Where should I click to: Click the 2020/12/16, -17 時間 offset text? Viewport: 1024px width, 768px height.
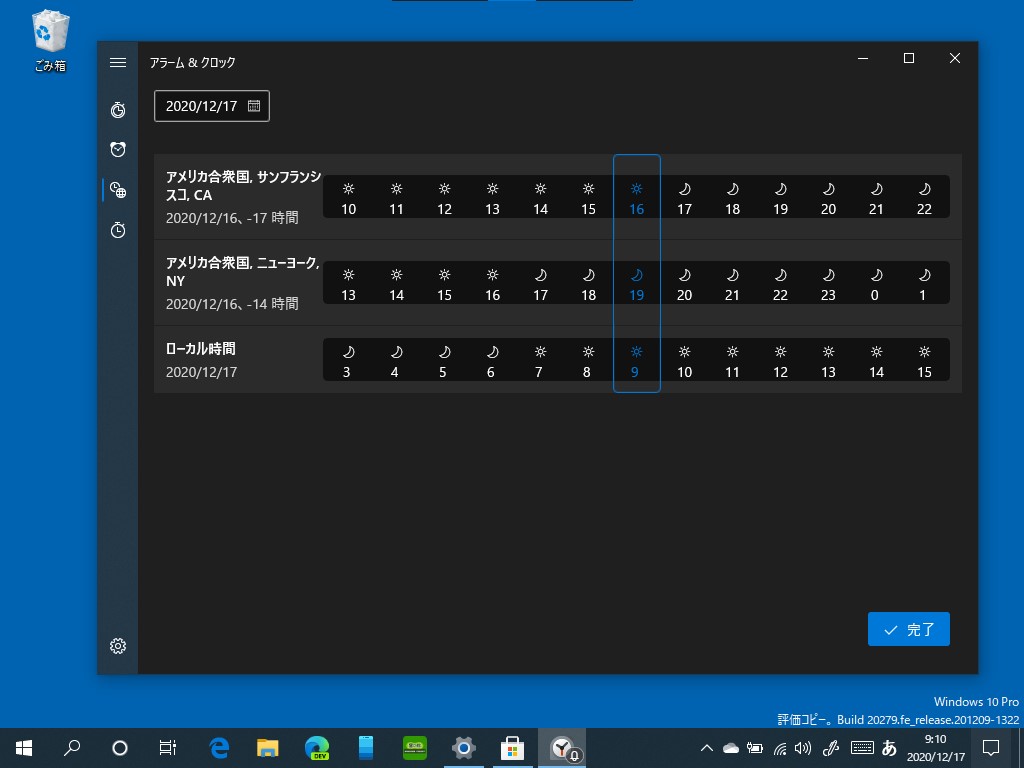tap(232, 217)
